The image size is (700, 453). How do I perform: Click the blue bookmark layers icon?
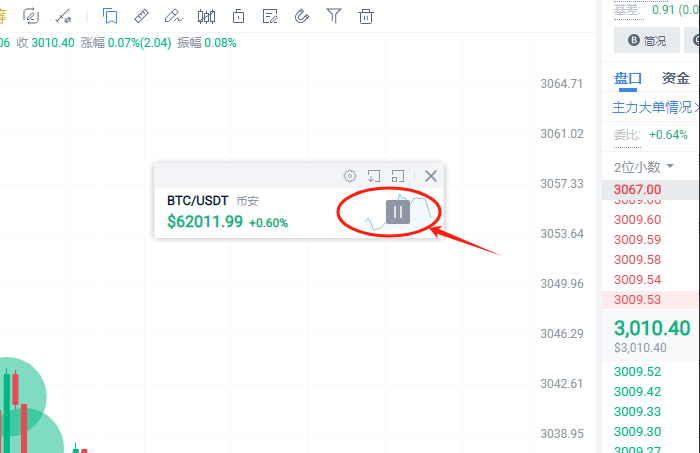coord(110,16)
